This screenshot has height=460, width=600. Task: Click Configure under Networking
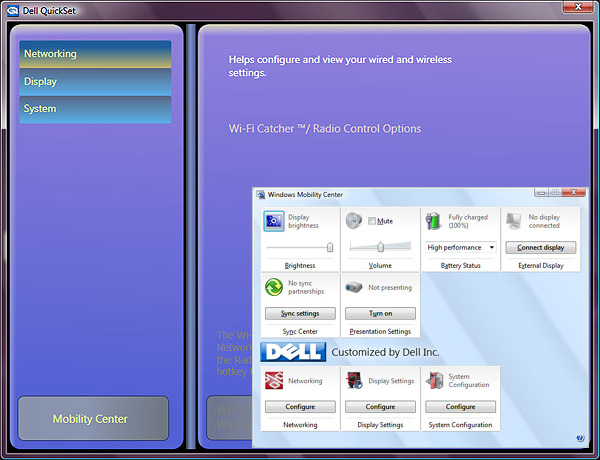pos(300,407)
